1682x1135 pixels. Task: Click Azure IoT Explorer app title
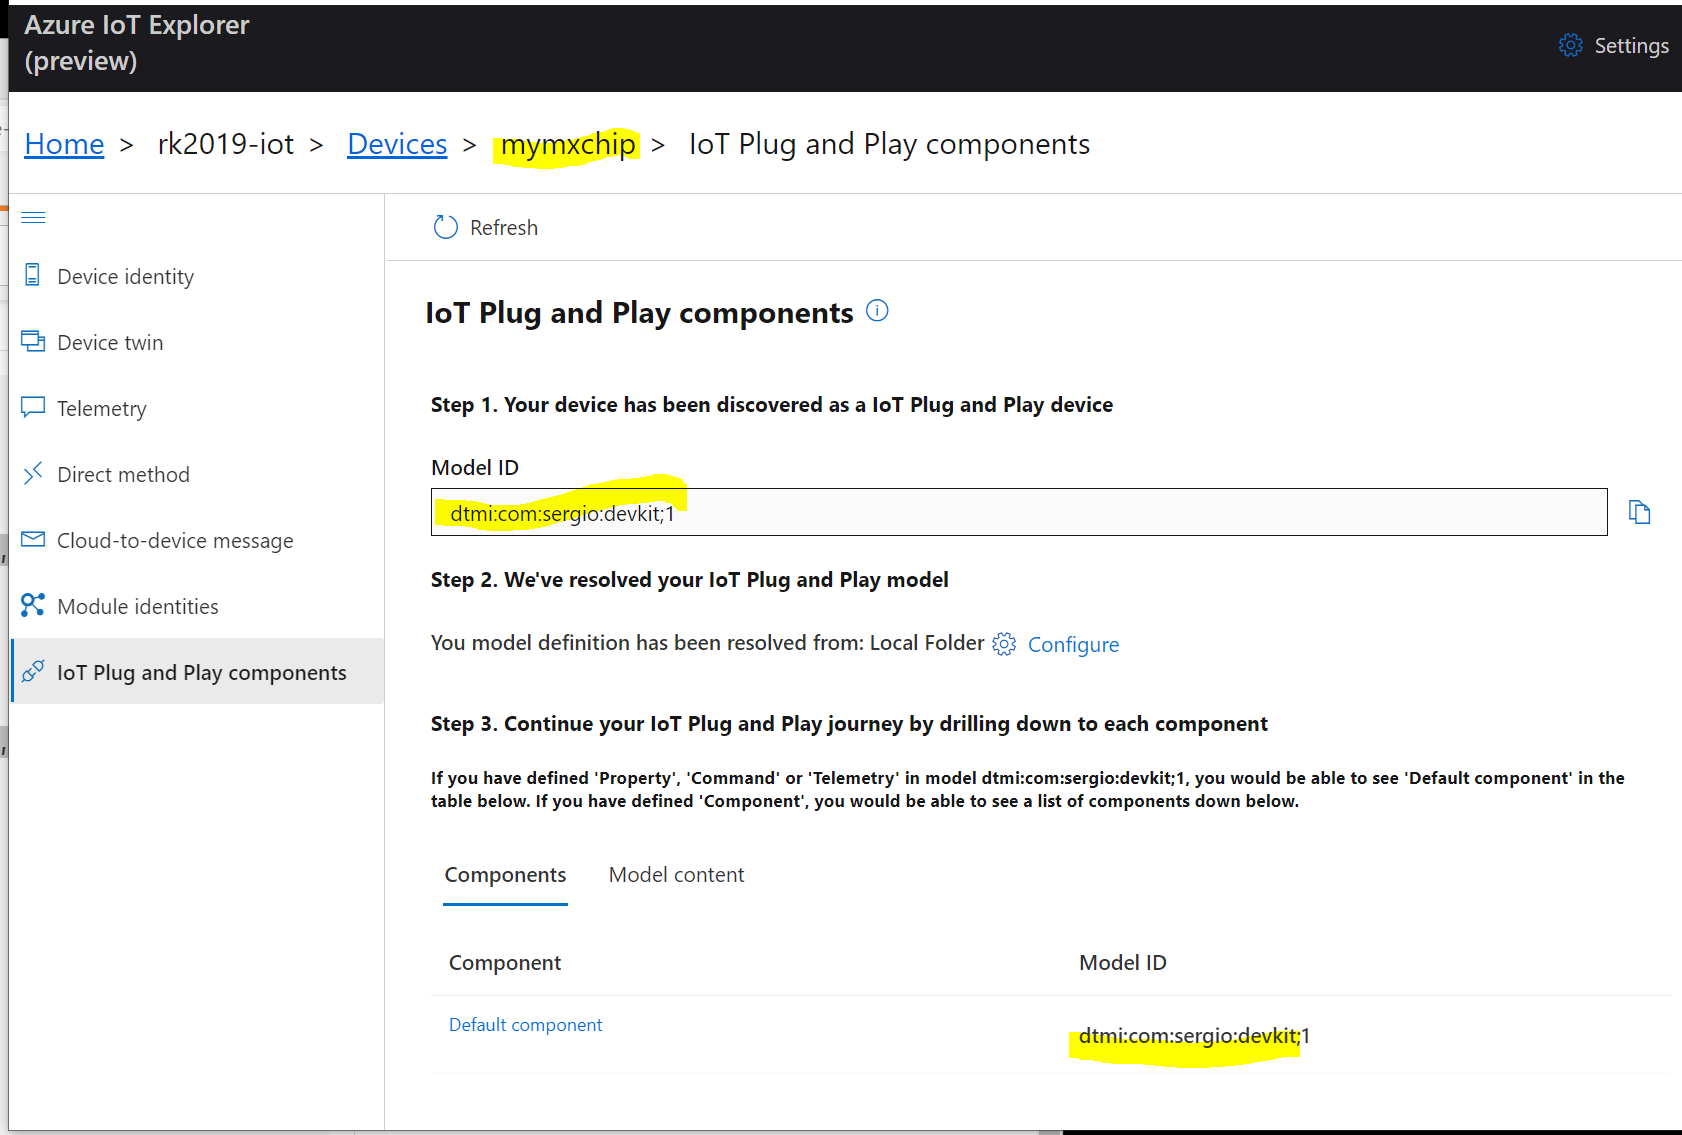[x=137, y=43]
